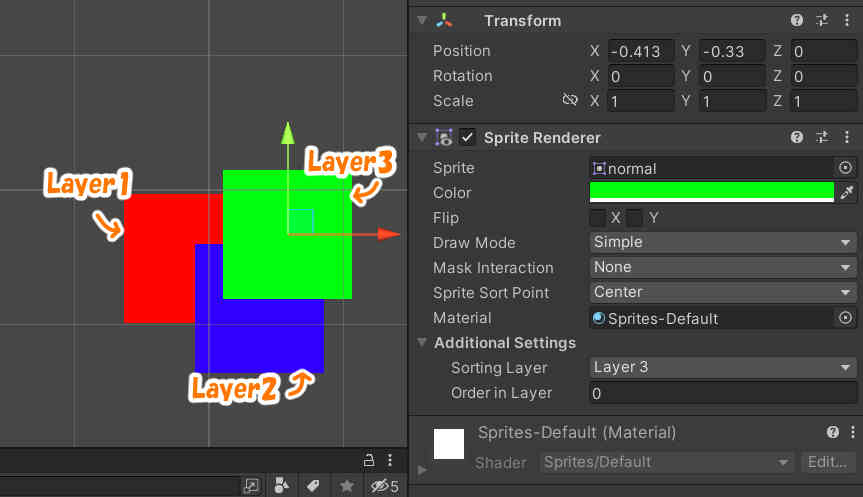Open Sprite Renderer three-dot menu
863x497 pixels.
tap(846, 137)
